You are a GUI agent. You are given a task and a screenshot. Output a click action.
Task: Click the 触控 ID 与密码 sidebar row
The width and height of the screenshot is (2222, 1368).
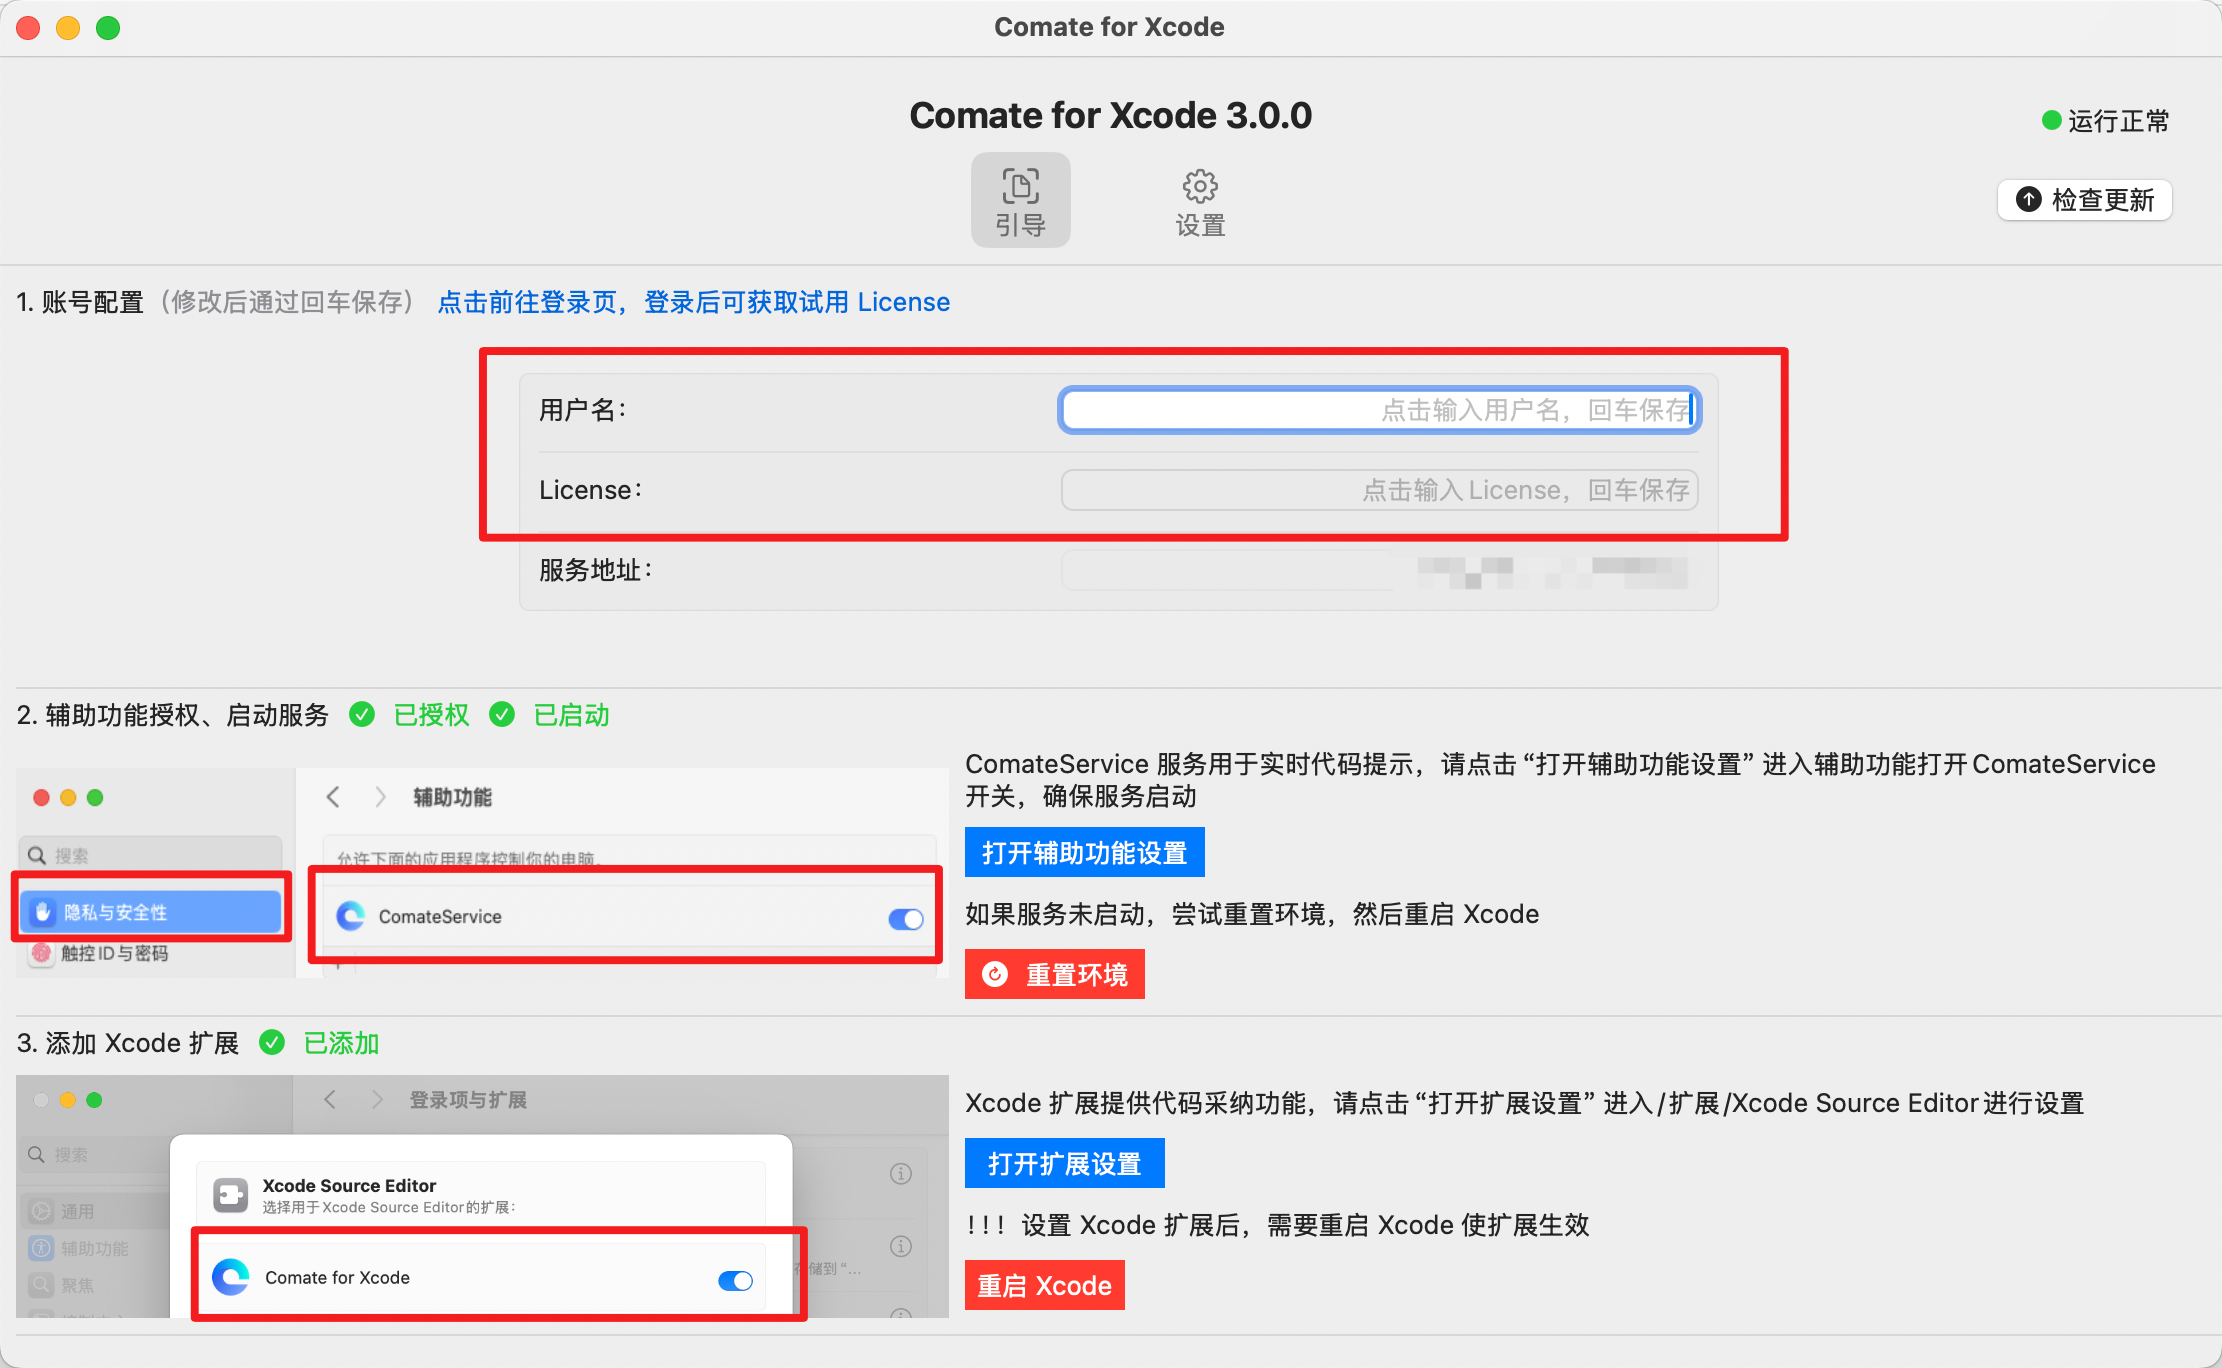pos(100,953)
